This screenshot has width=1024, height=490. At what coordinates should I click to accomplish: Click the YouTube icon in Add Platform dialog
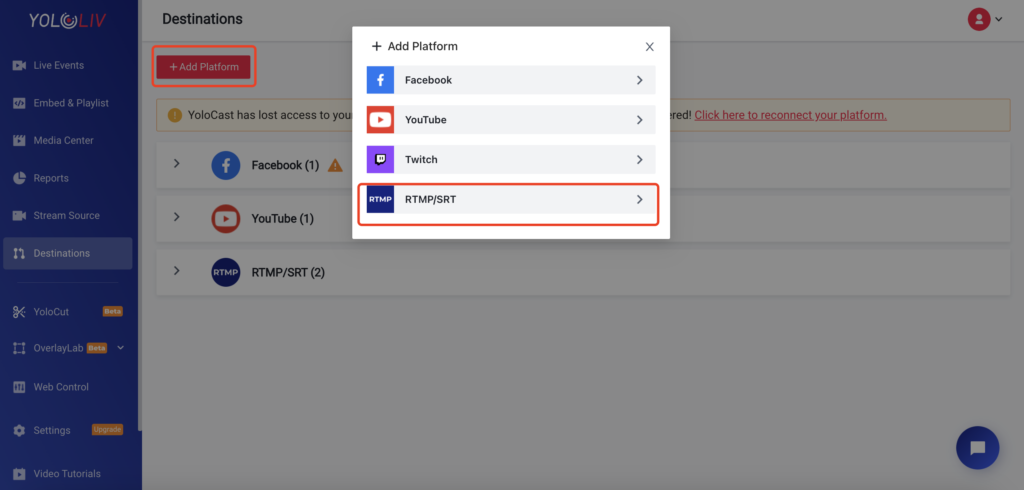(x=380, y=120)
